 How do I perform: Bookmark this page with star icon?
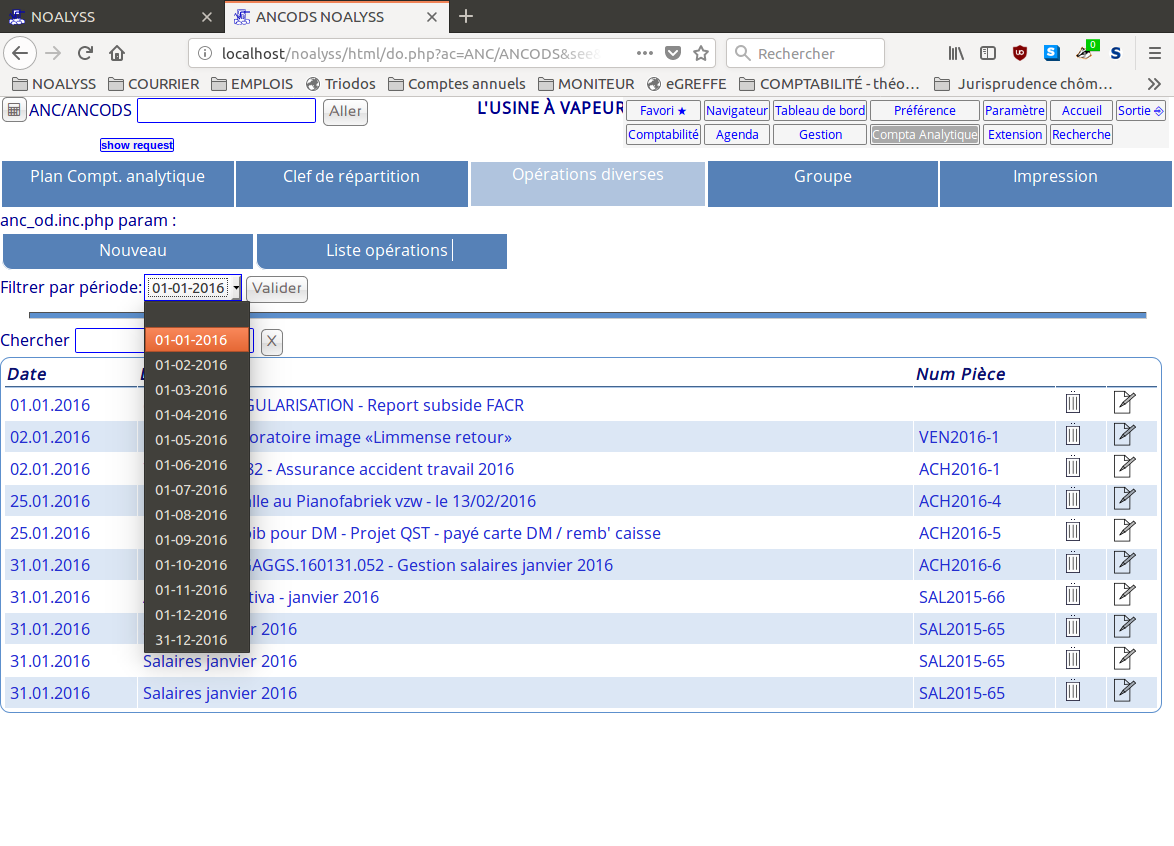[701, 53]
